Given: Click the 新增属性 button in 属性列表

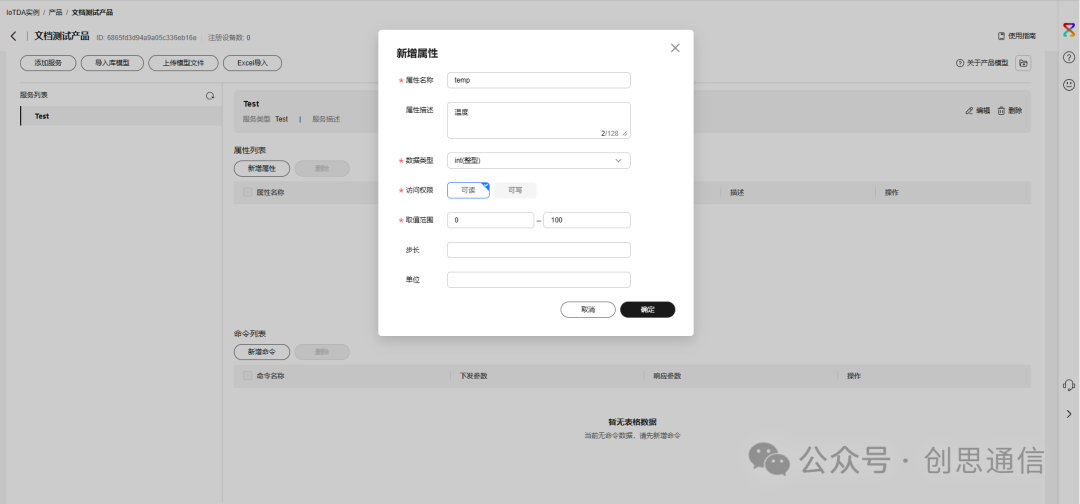Looking at the screenshot, I should [x=262, y=169].
